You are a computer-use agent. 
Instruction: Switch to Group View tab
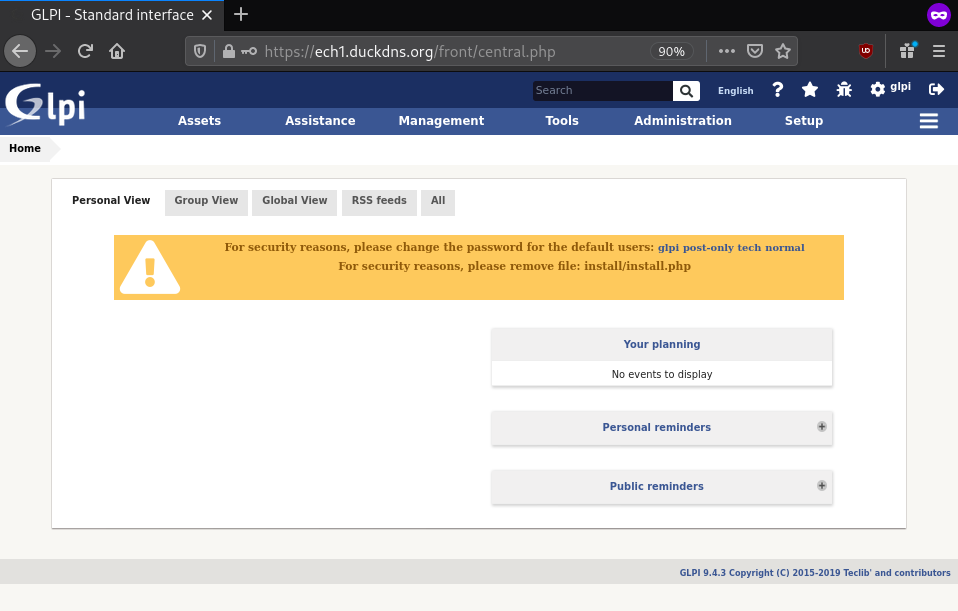(206, 202)
